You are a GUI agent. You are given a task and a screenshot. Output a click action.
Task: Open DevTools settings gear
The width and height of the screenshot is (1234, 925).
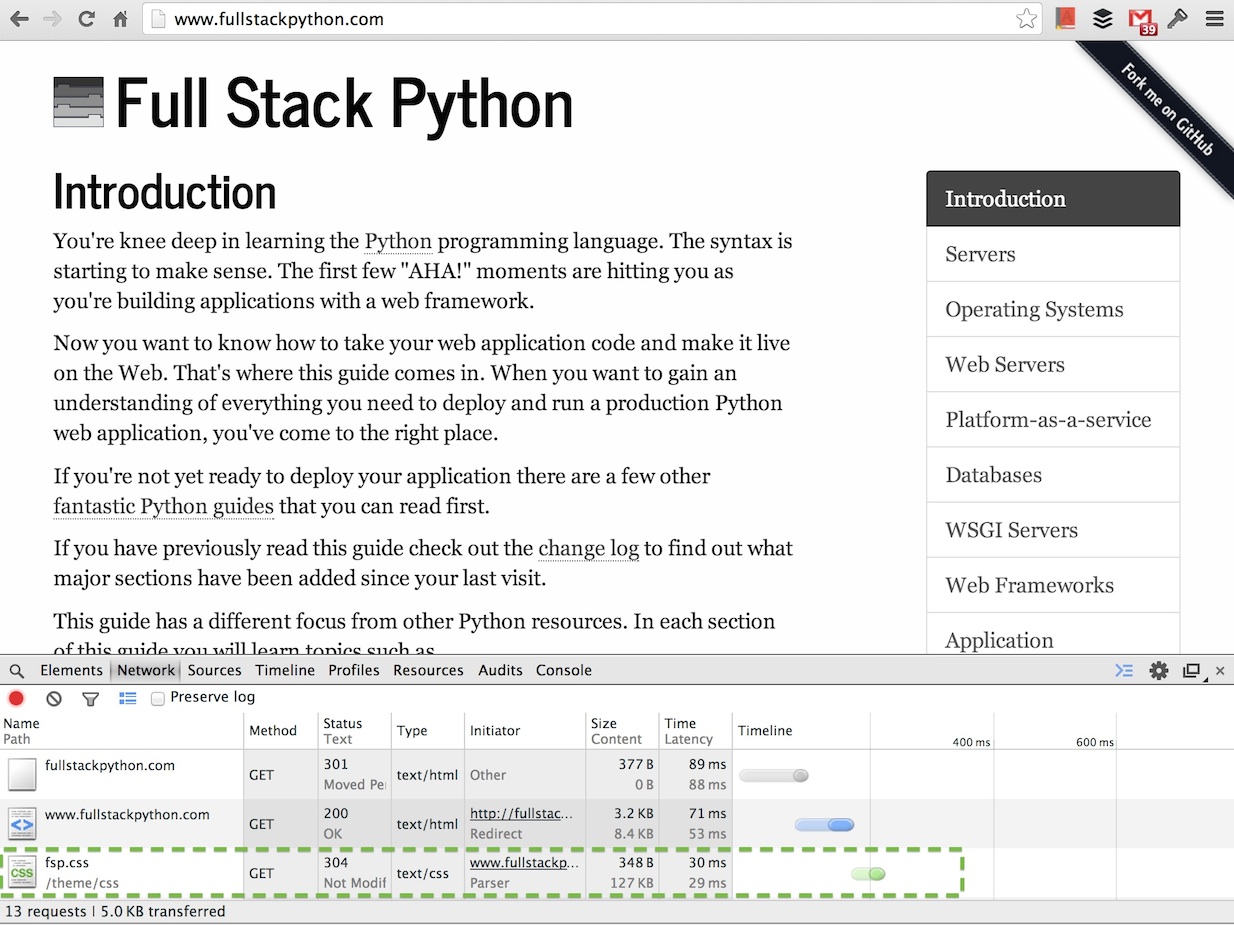[x=1158, y=670]
